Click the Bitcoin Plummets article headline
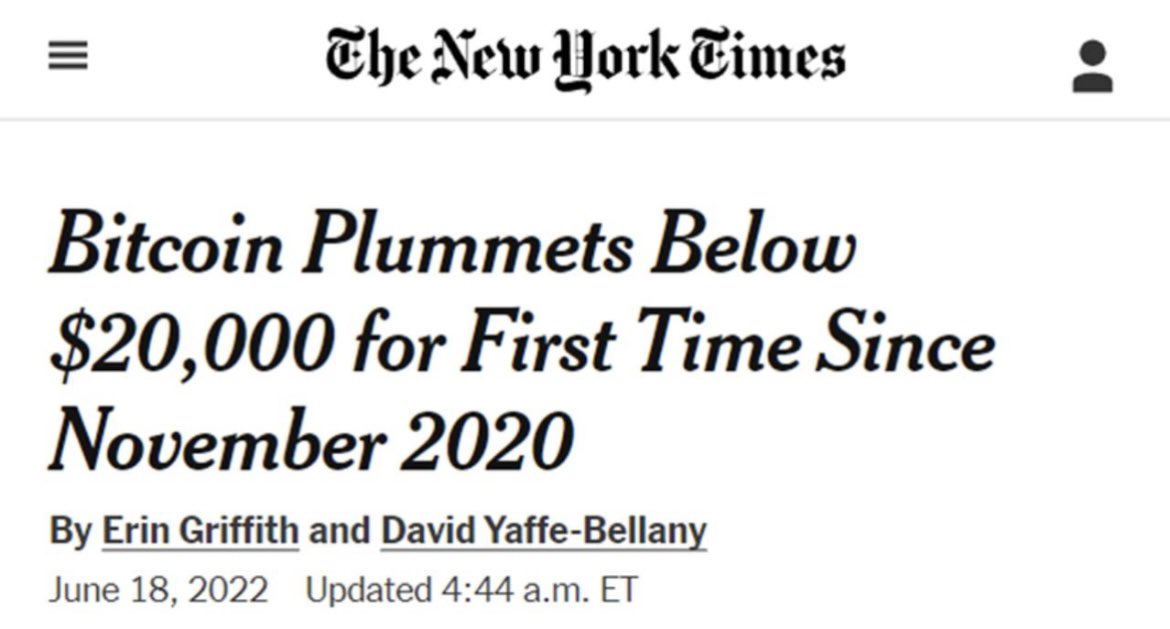The image size is (1170, 629). [x=522, y=341]
